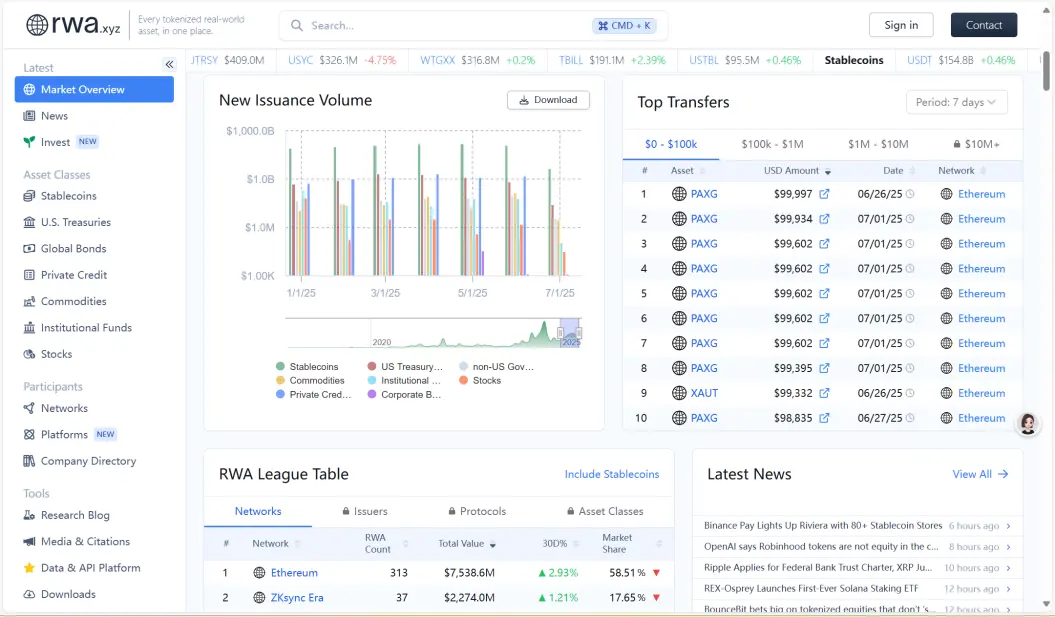Open external link icon for $99,997 transfer
Viewport: 1055px width, 617px height.
click(x=824, y=194)
